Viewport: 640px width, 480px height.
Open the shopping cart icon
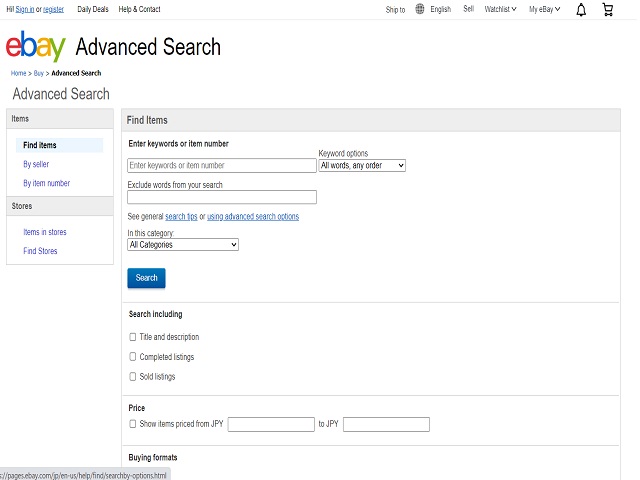tap(608, 9)
